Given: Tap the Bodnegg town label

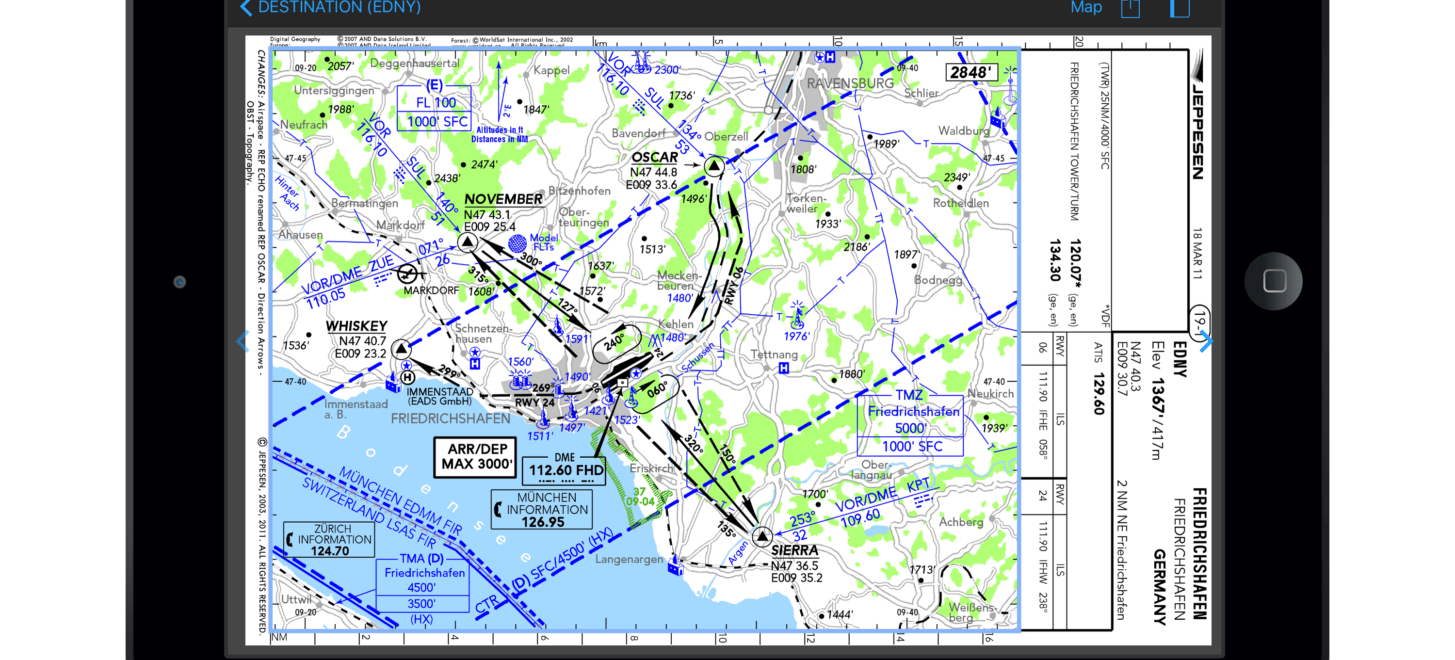Looking at the screenshot, I should click(x=938, y=280).
